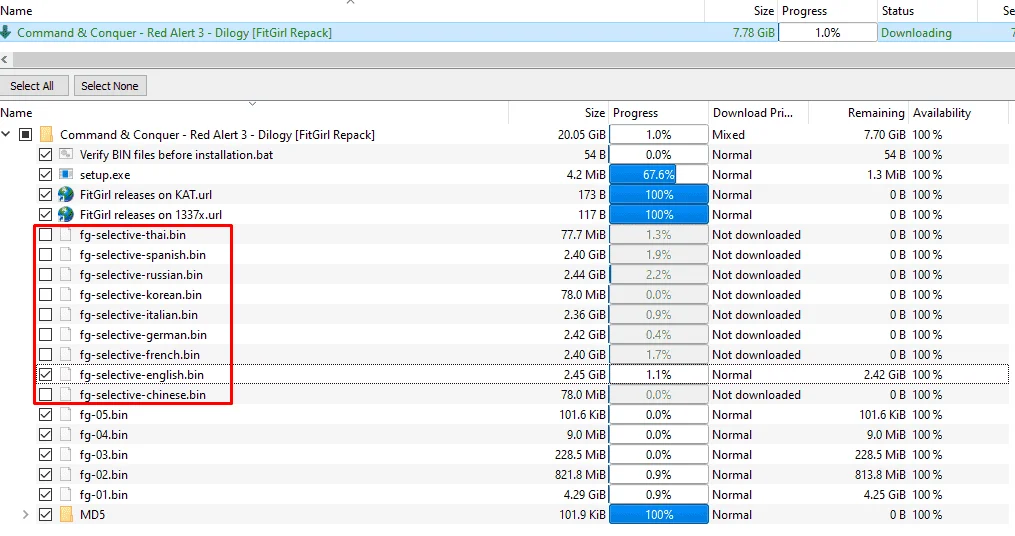Click the torrent's 1.0% progress bar at top
This screenshot has height=536, width=1015.
tap(827, 32)
